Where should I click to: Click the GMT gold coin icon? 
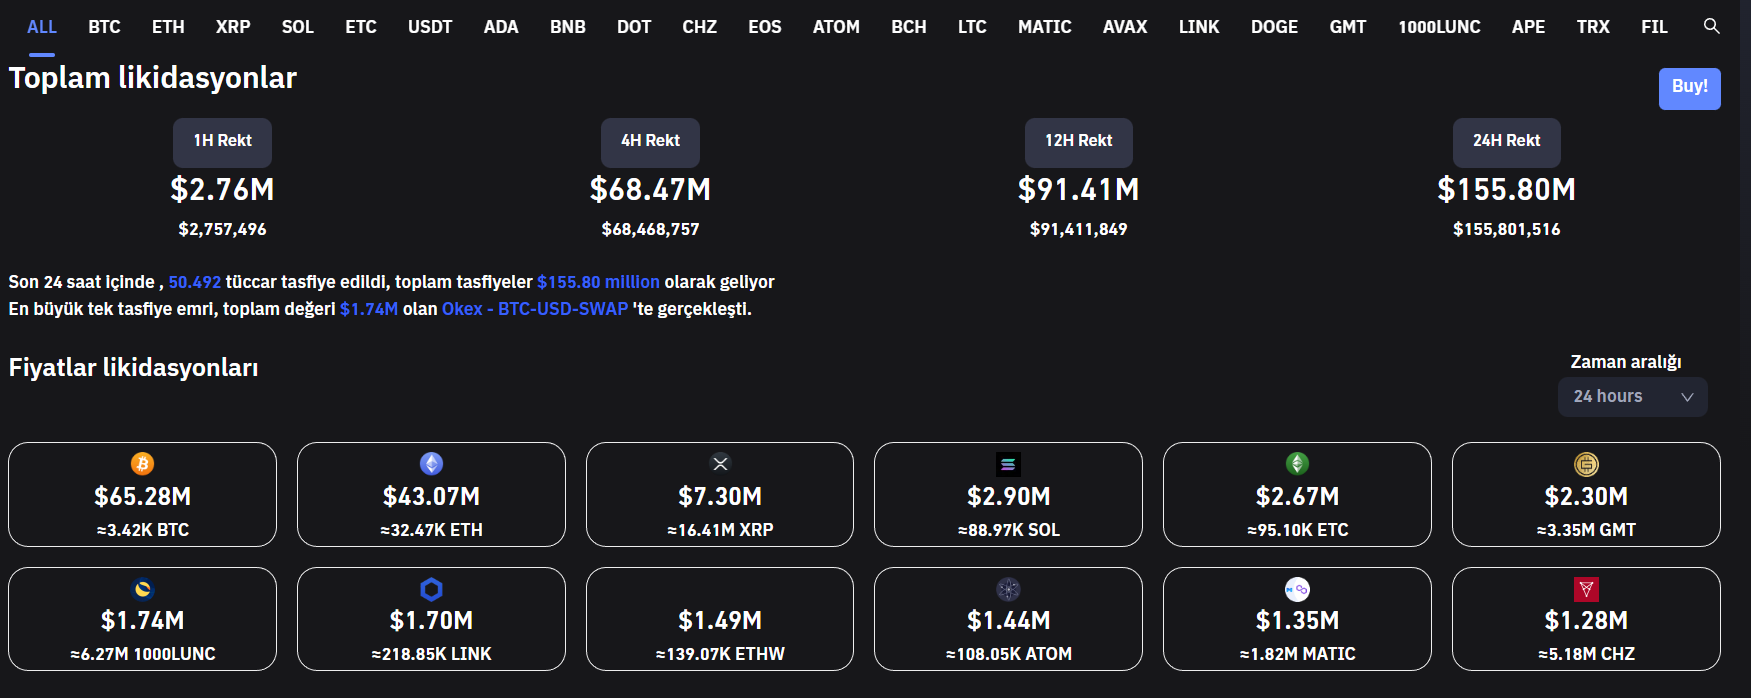point(1586,464)
